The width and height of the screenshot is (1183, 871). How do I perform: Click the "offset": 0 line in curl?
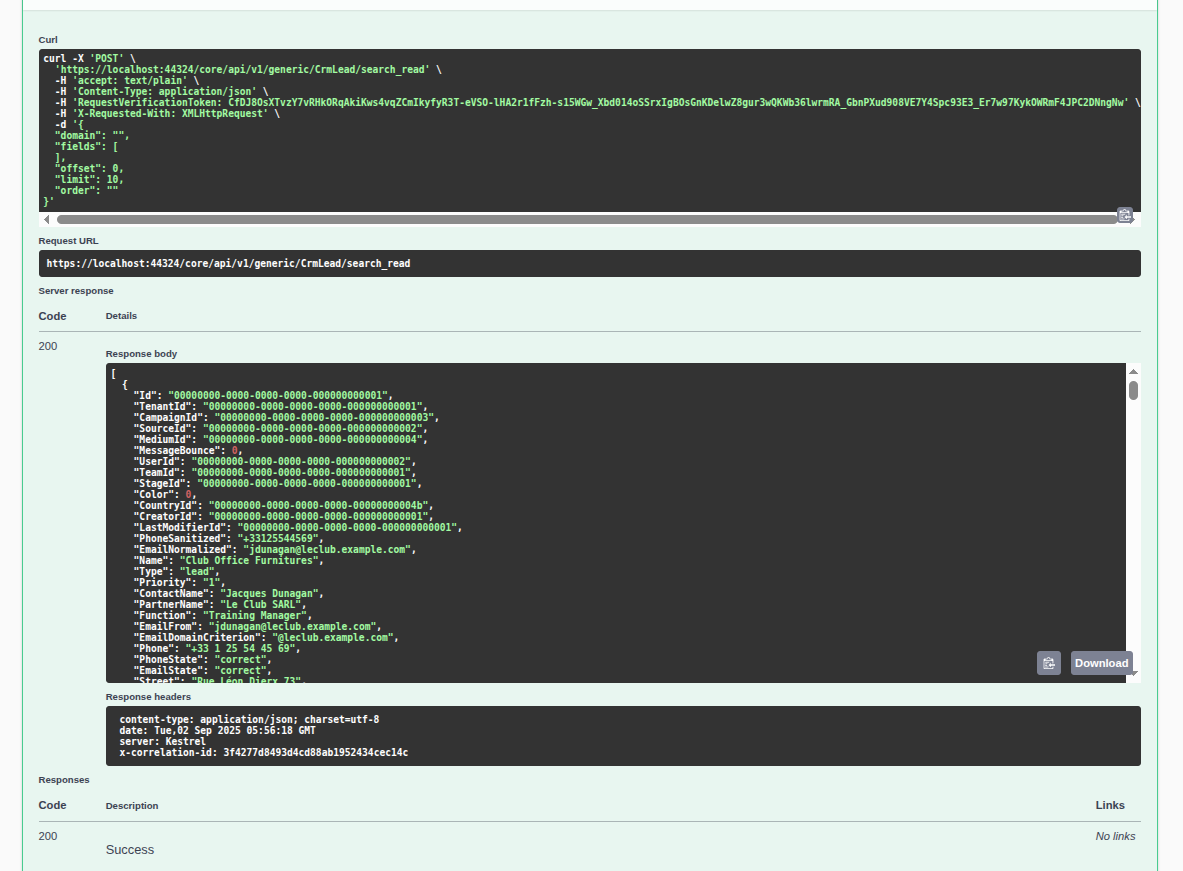click(x=89, y=169)
